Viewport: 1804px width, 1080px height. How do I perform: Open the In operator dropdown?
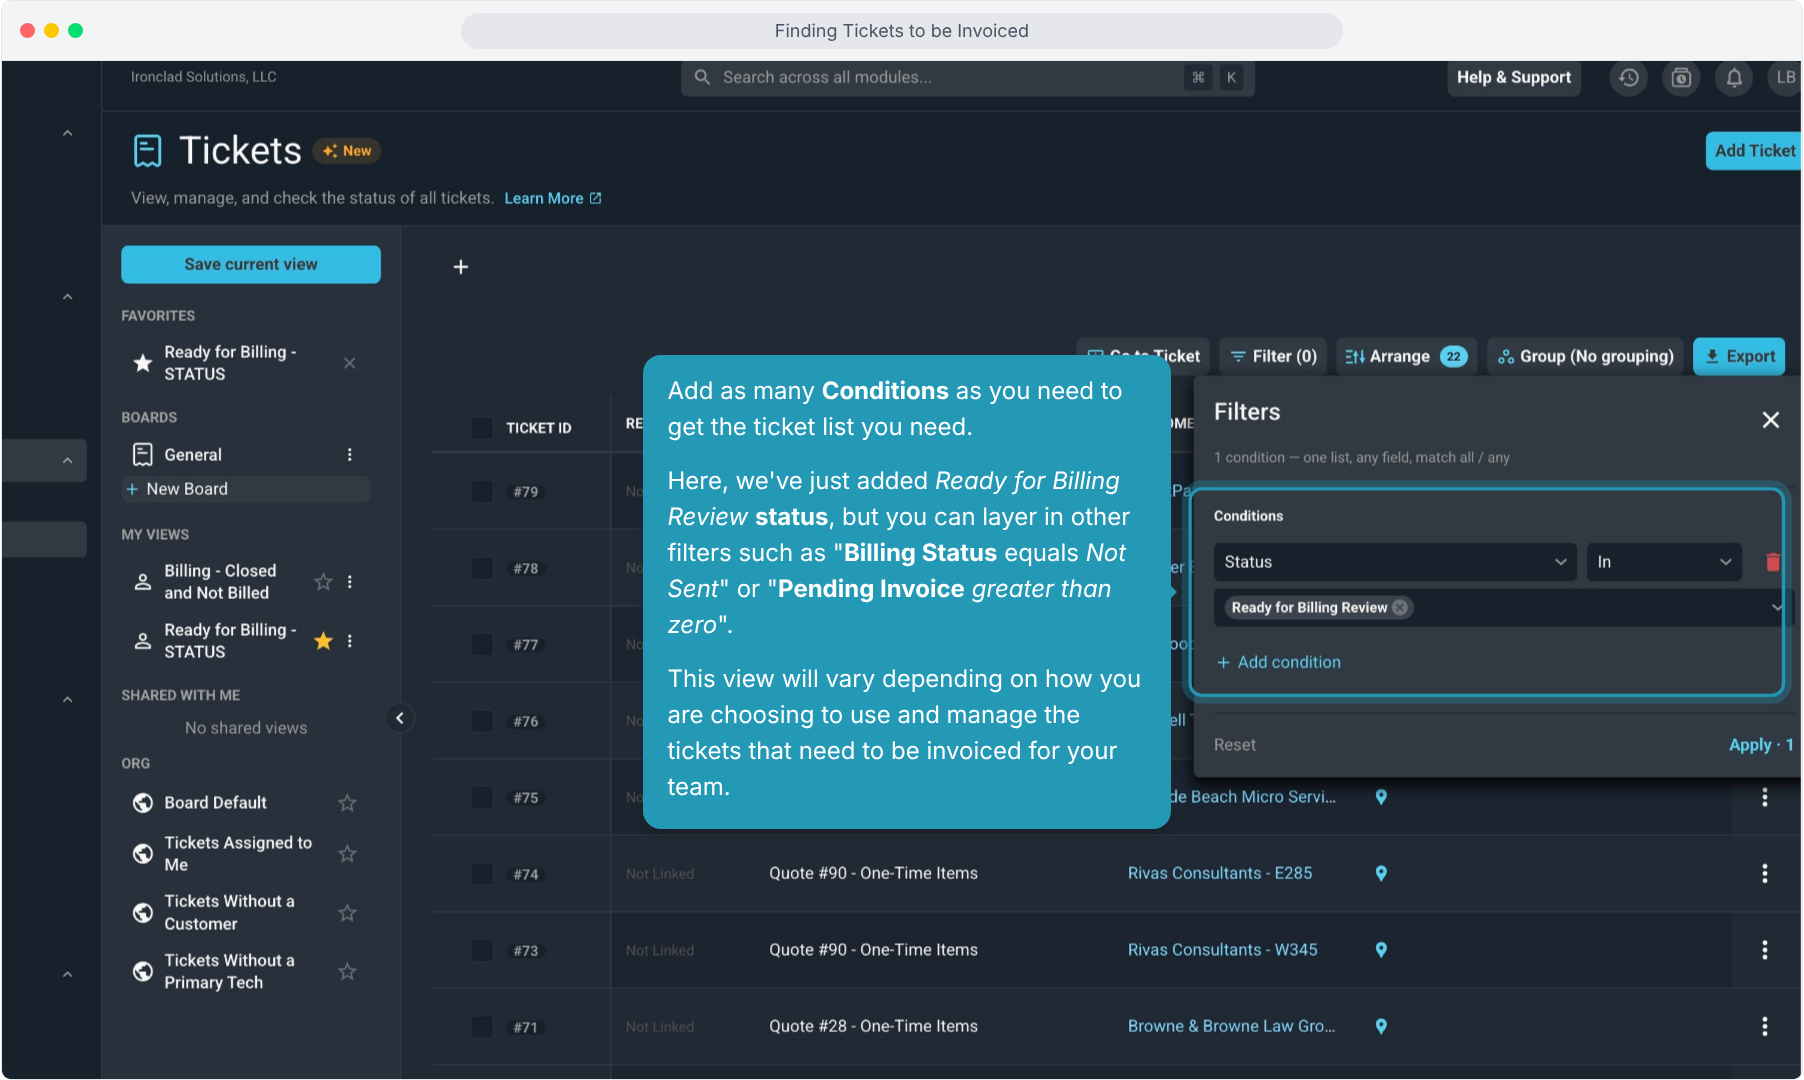(x=1664, y=562)
